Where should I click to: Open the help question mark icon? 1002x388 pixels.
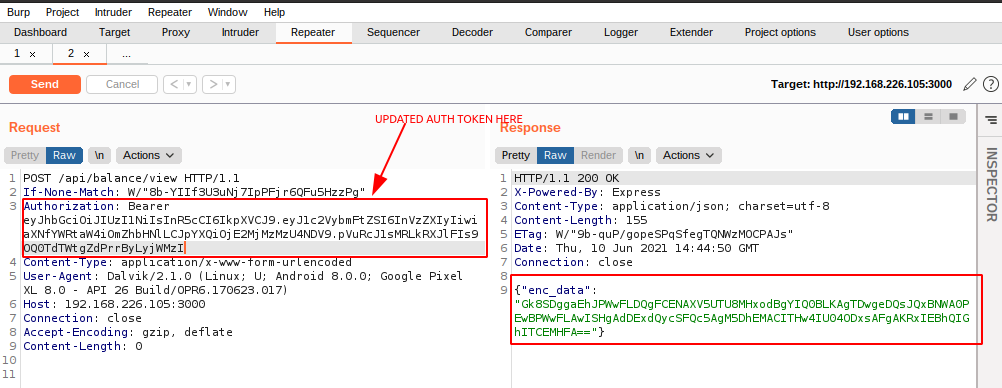tap(990, 84)
